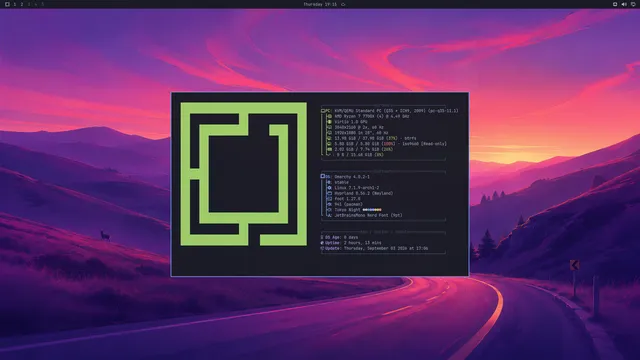Viewport: 640px width, 360px height.
Task: Click the rightmost tray icon in the top bar
Action: (x=633, y=4)
